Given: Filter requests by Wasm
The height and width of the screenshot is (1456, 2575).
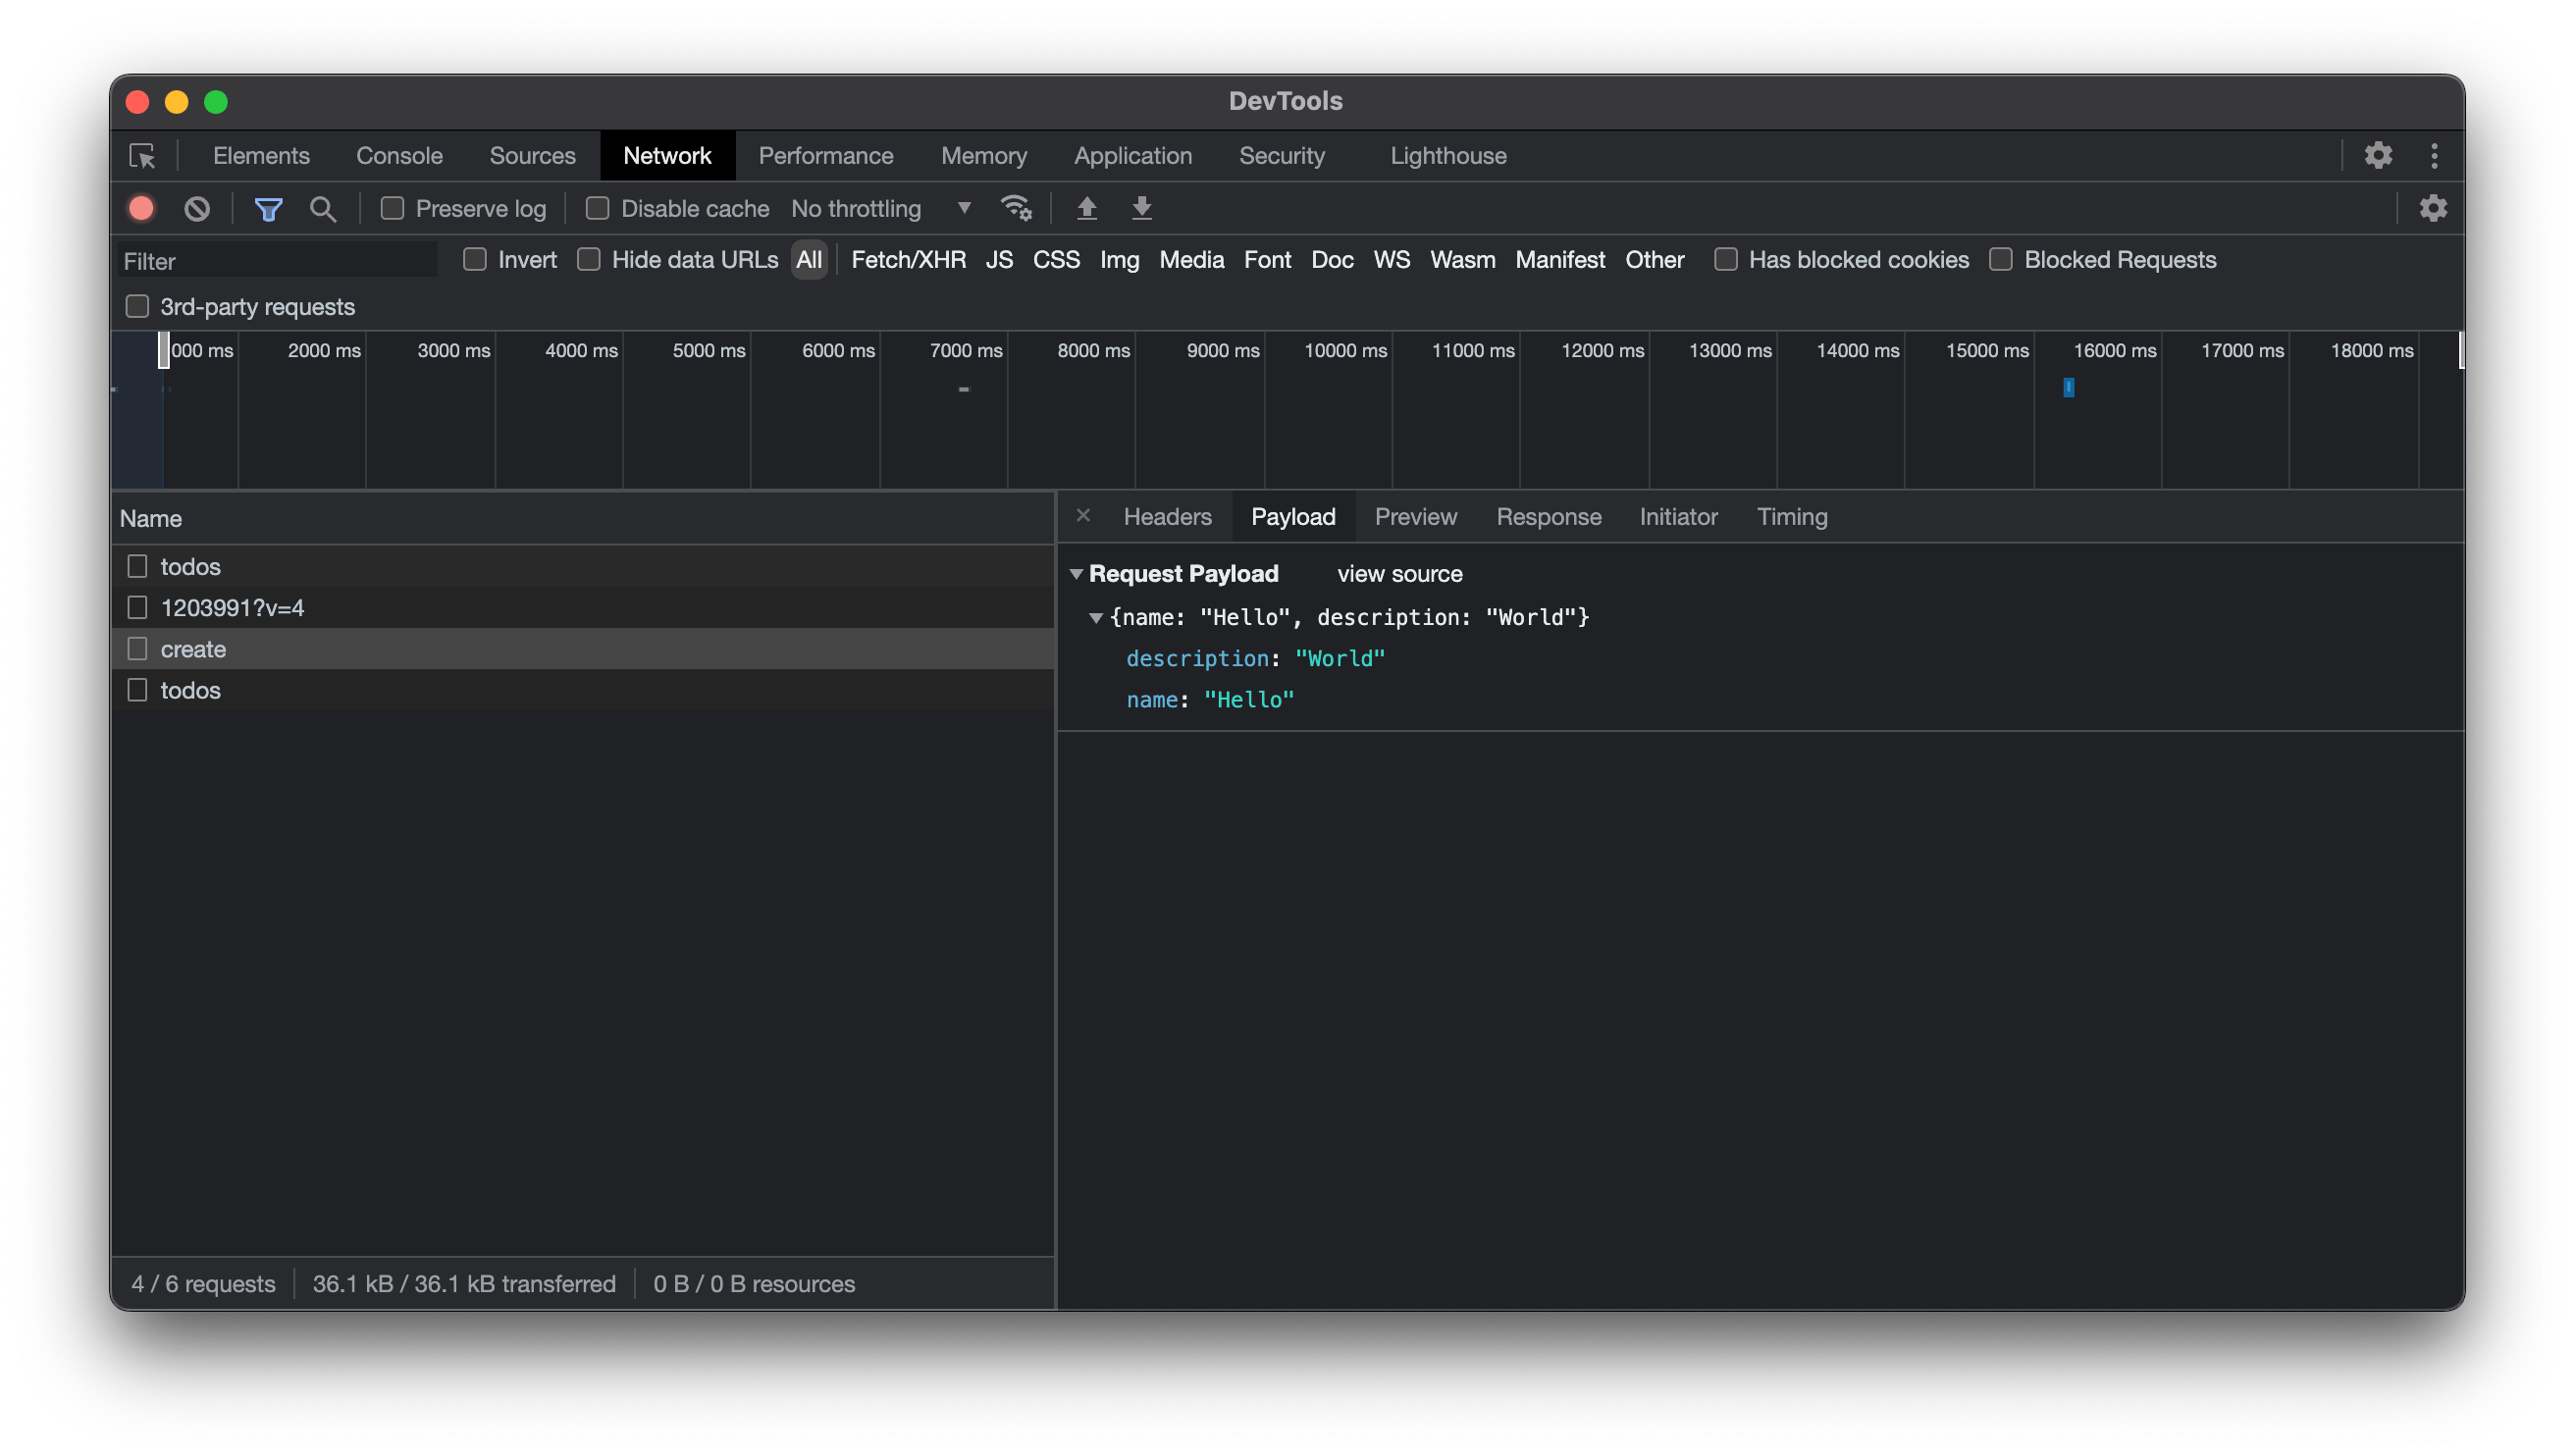Looking at the screenshot, I should (1462, 260).
